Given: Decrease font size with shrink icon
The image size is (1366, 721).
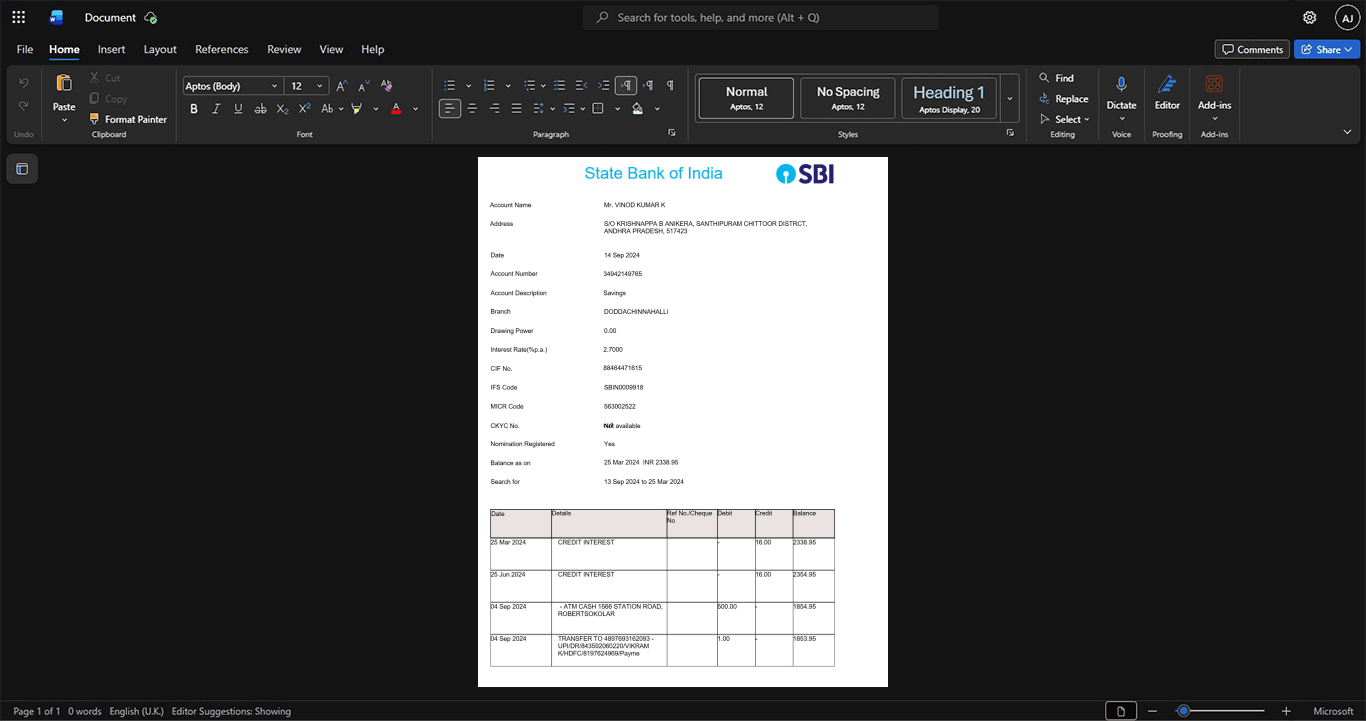Looking at the screenshot, I should [x=364, y=86].
